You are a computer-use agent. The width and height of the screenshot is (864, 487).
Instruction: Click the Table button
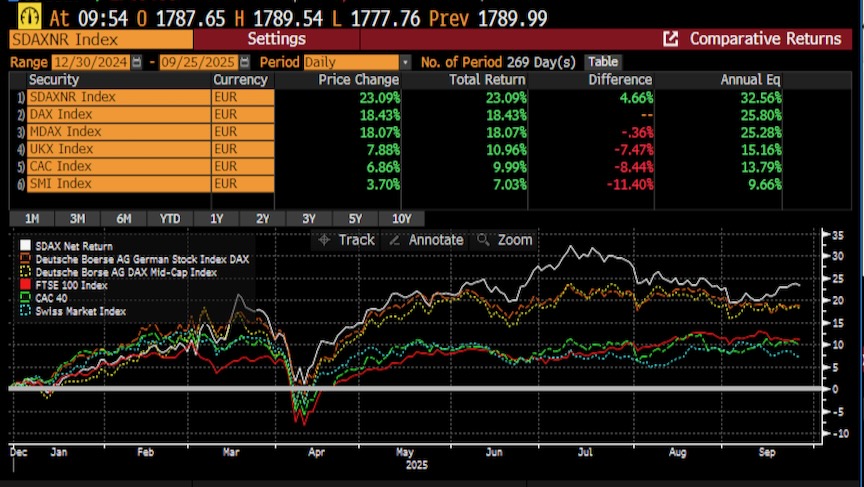click(x=602, y=62)
